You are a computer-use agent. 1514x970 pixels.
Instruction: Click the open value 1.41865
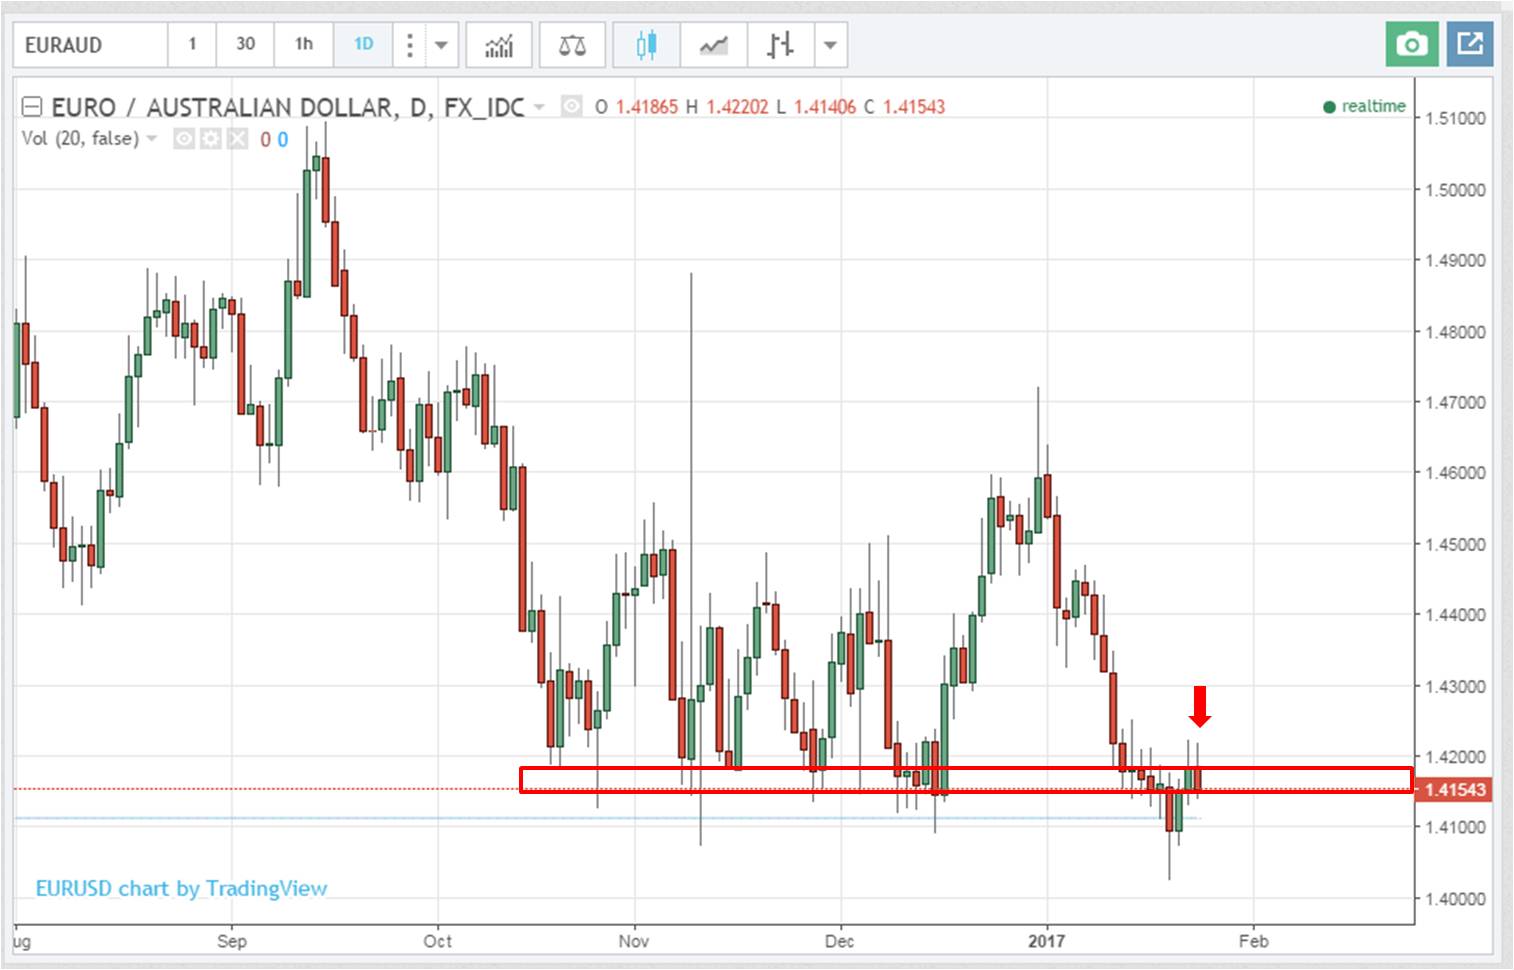click(646, 107)
